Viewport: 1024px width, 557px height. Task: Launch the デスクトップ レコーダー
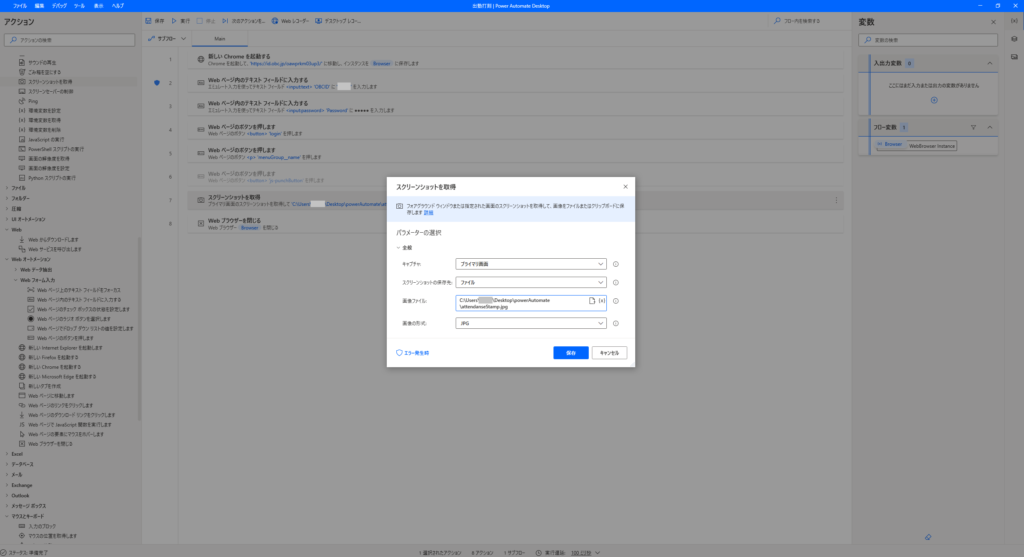coord(338,21)
